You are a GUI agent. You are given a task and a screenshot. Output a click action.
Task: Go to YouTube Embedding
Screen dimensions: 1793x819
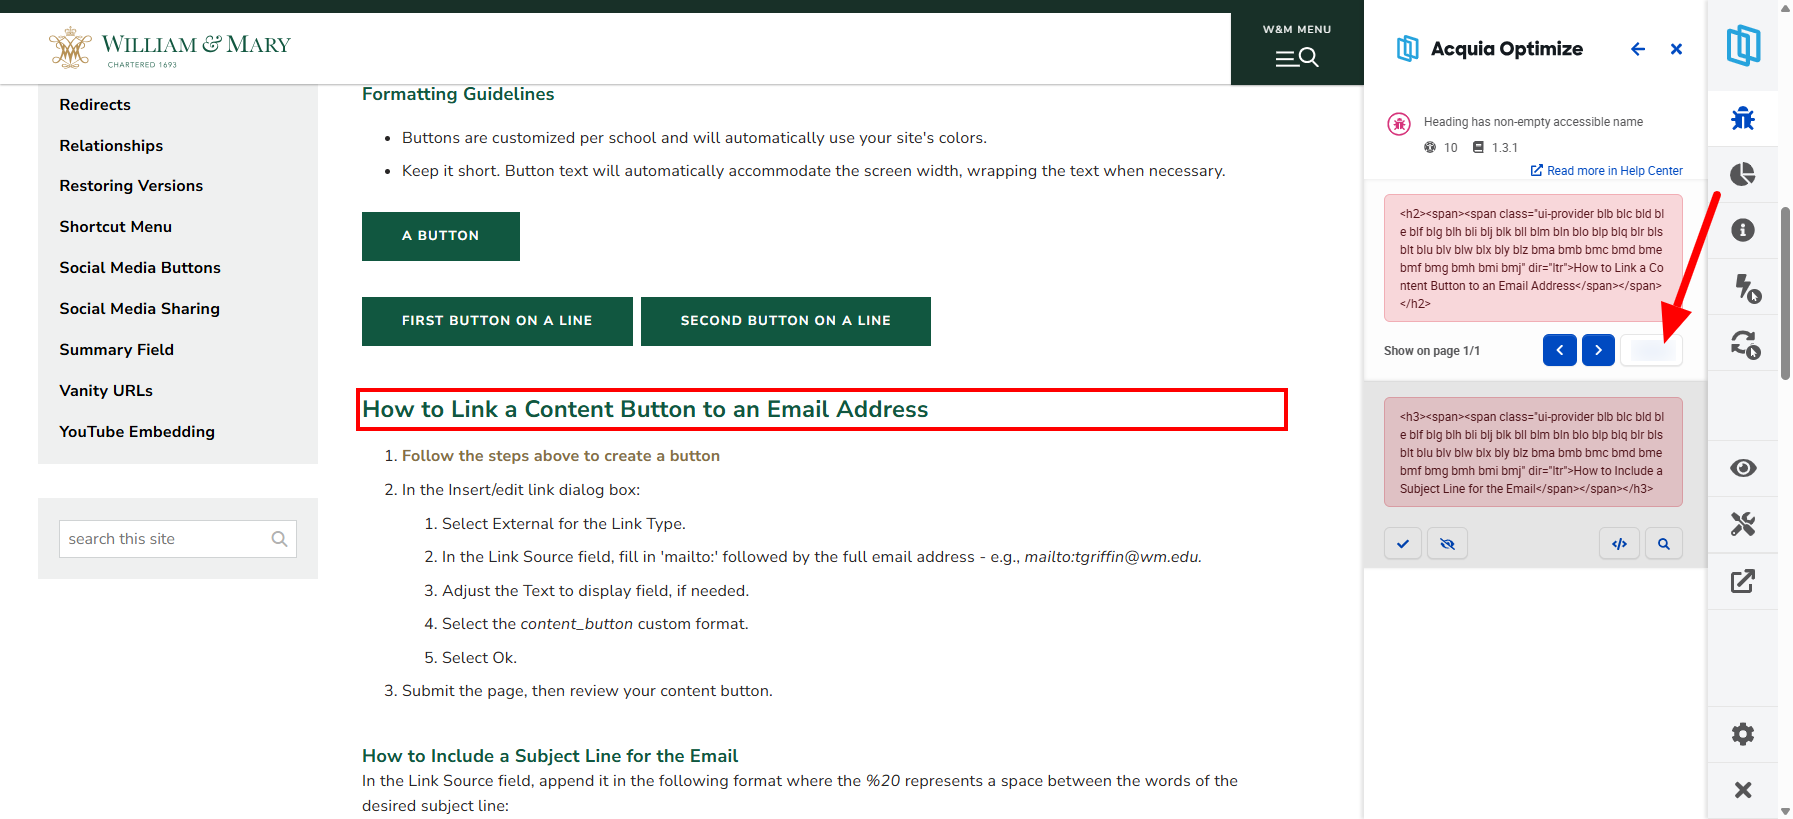[x=137, y=432]
